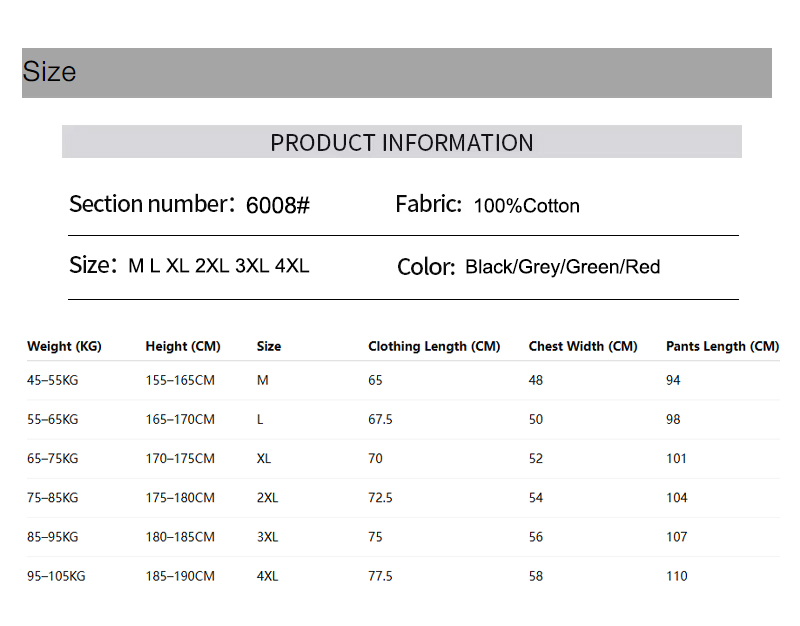This screenshot has width=800, height=626.
Task: Click the Size section header
Action: click(50, 72)
